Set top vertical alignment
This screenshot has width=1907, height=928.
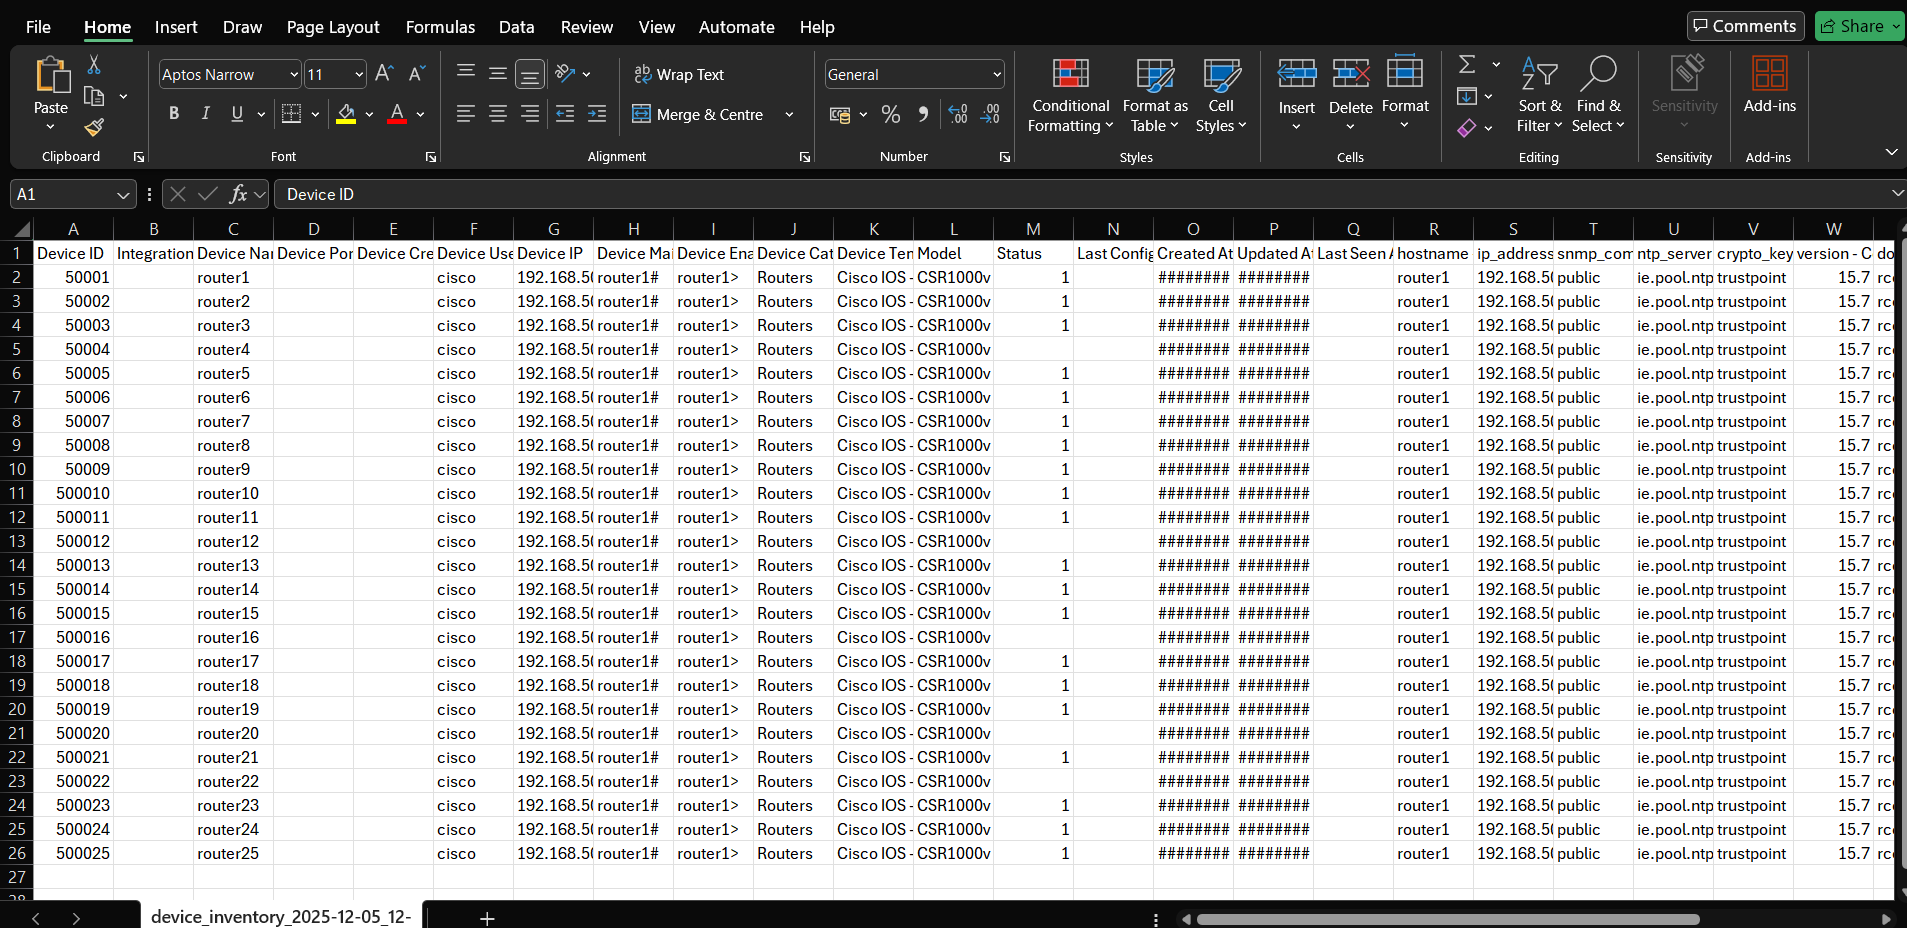pyautogui.click(x=466, y=73)
